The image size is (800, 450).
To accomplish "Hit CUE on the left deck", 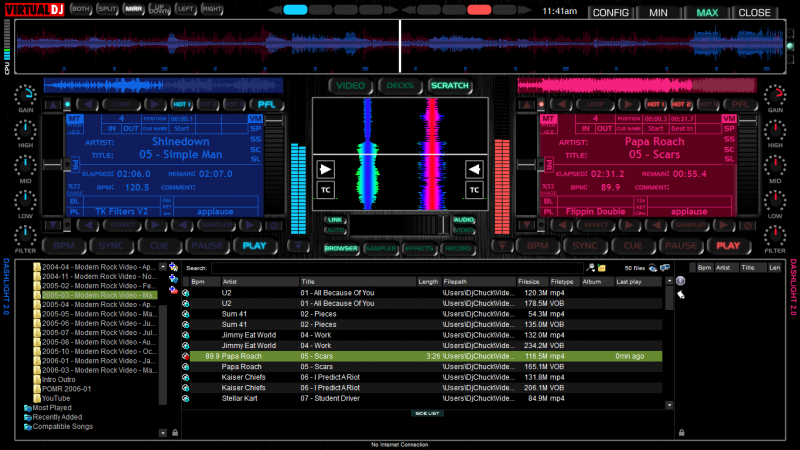I will point(159,246).
